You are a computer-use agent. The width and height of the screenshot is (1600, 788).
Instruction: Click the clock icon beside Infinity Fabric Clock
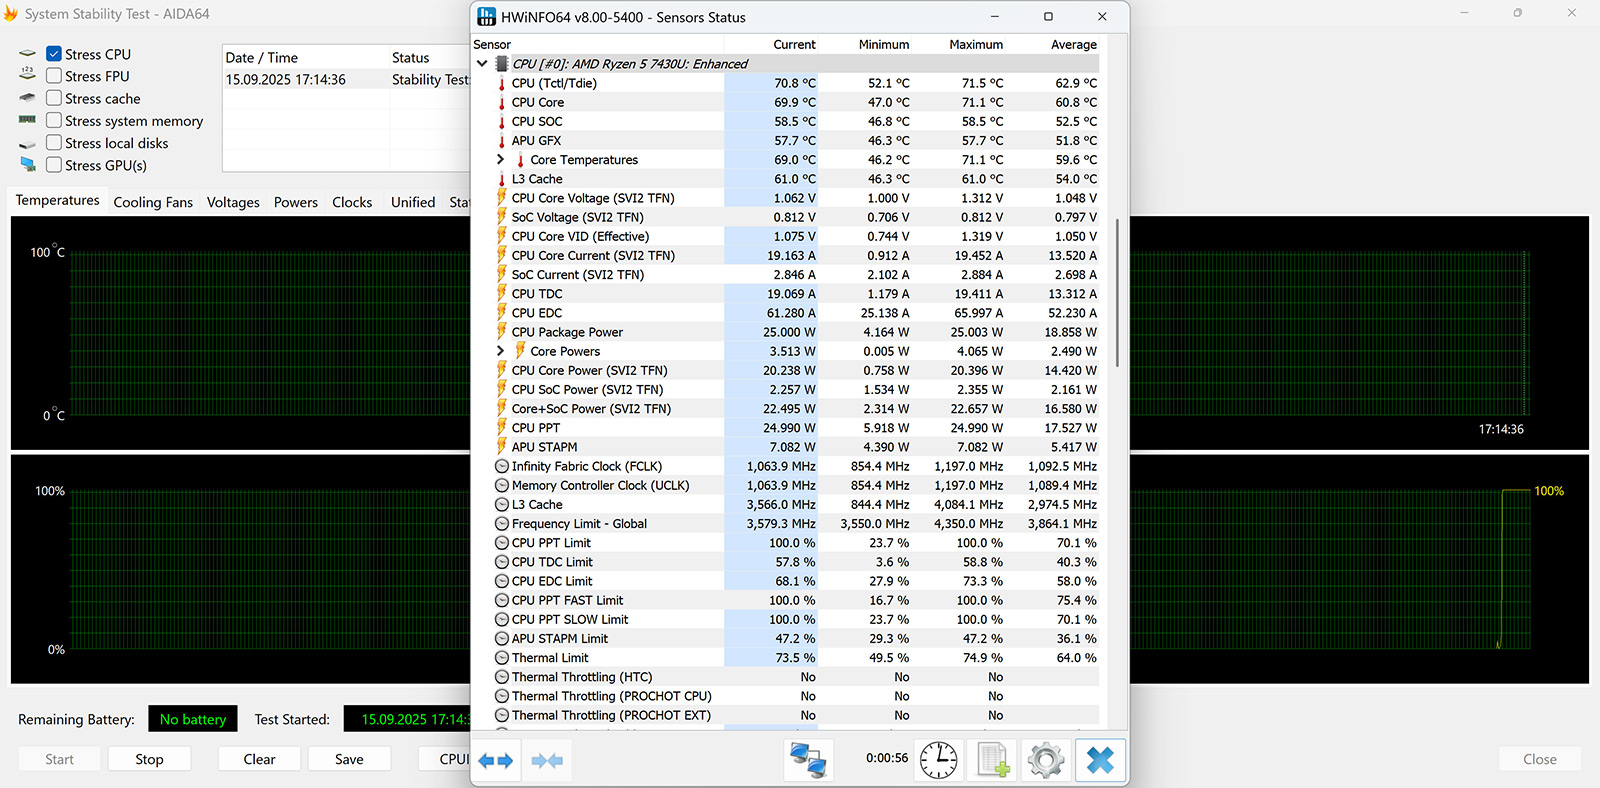tap(502, 466)
